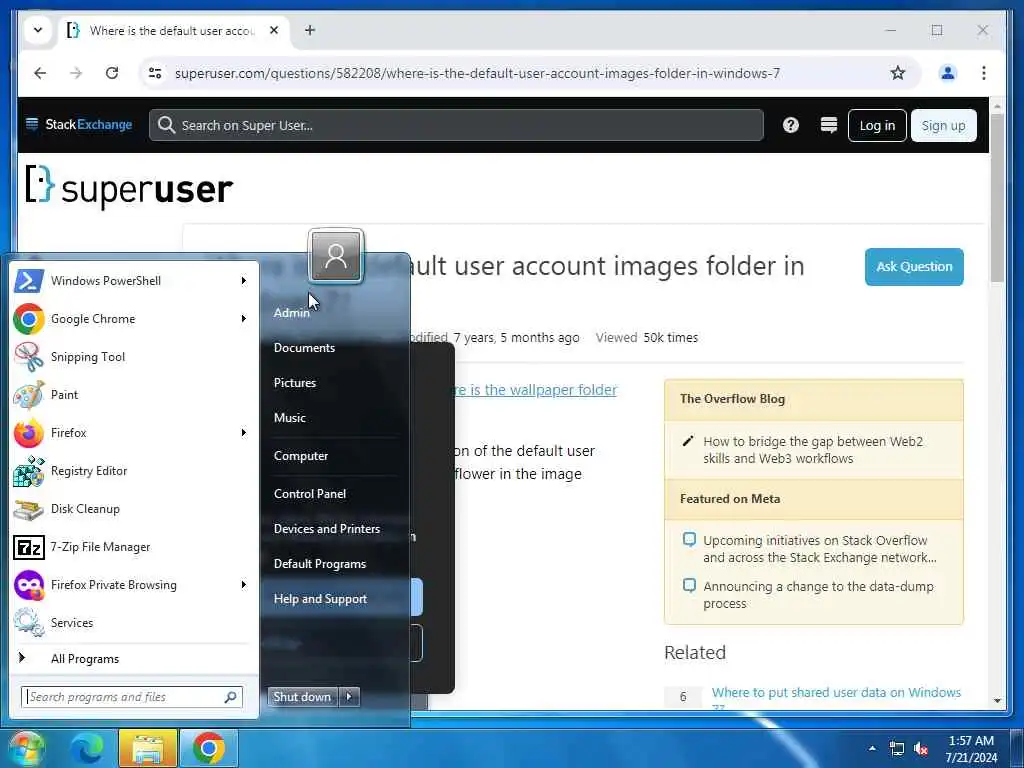
Task: Click the user account picture icon
Action: [x=336, y=256]
